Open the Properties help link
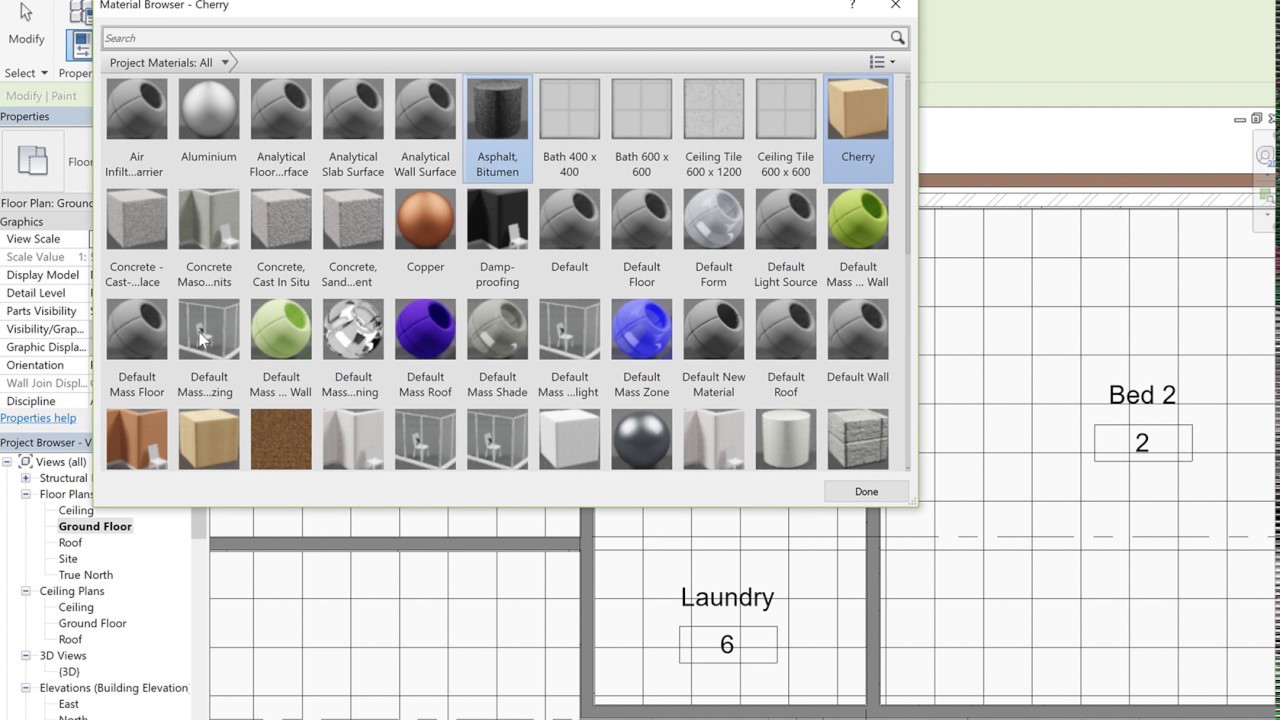1280x720 pixels. (38, 418)
